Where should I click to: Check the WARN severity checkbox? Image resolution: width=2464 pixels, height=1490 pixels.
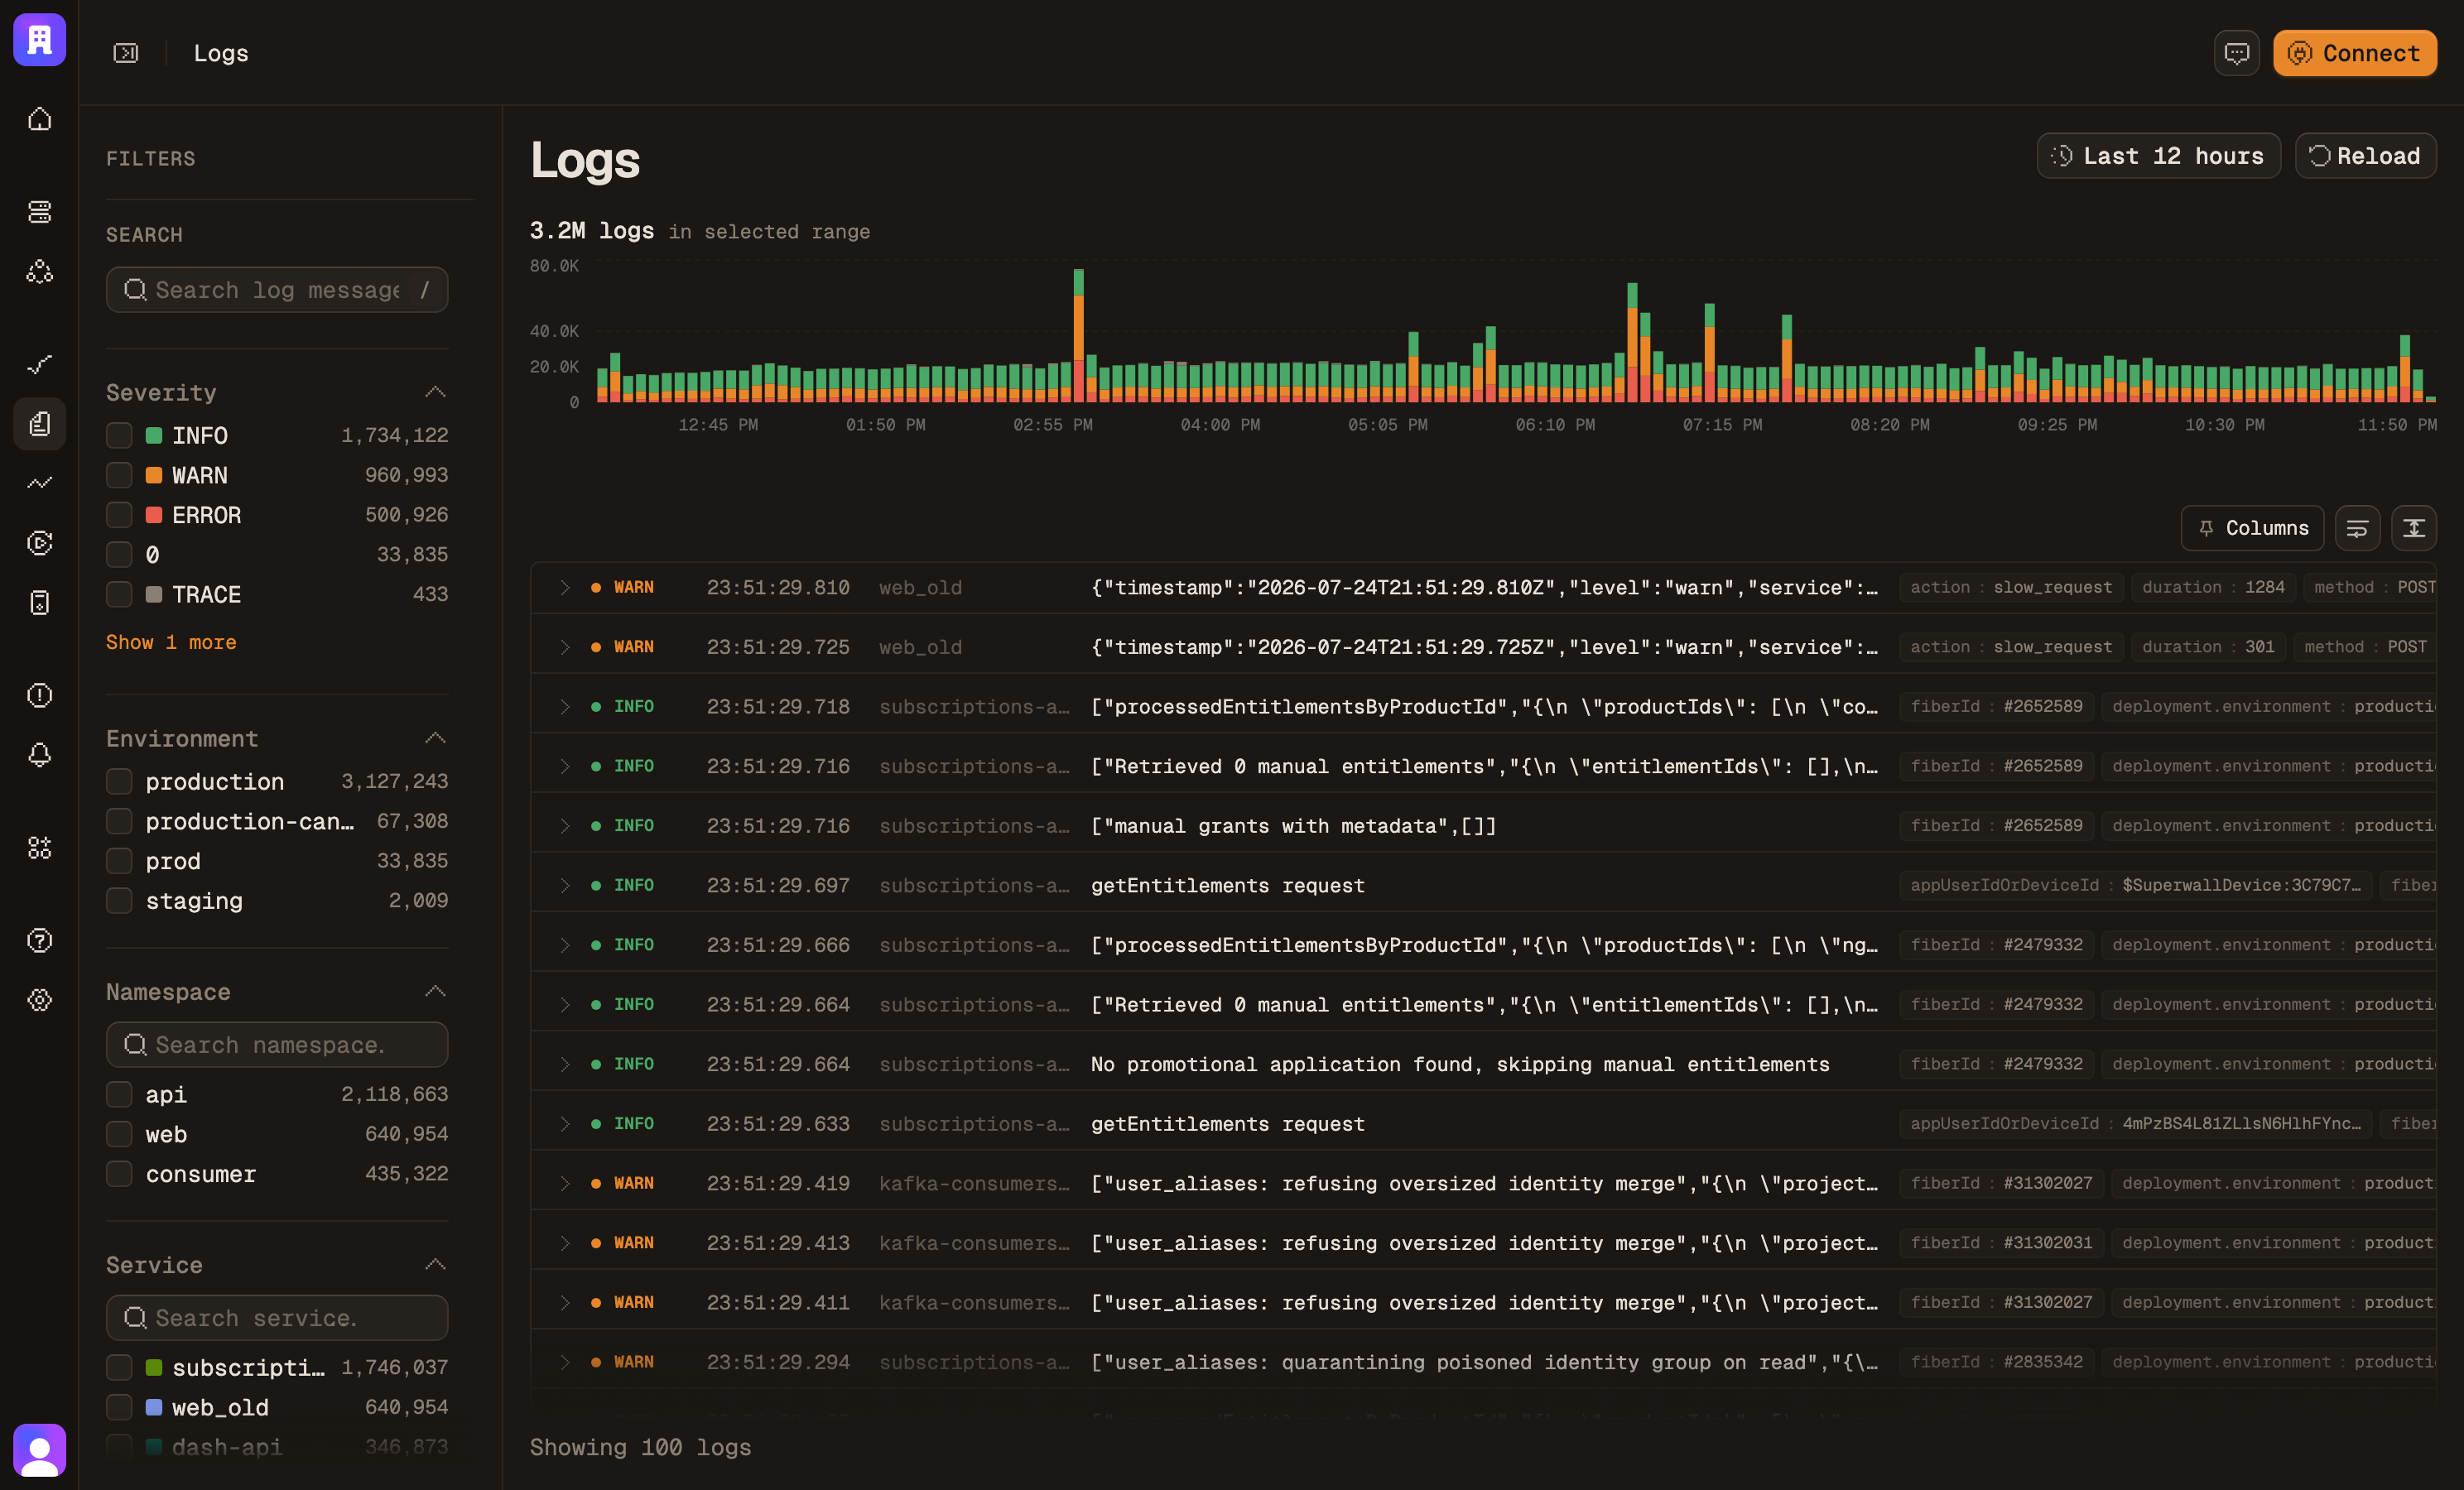pos(119,475)
